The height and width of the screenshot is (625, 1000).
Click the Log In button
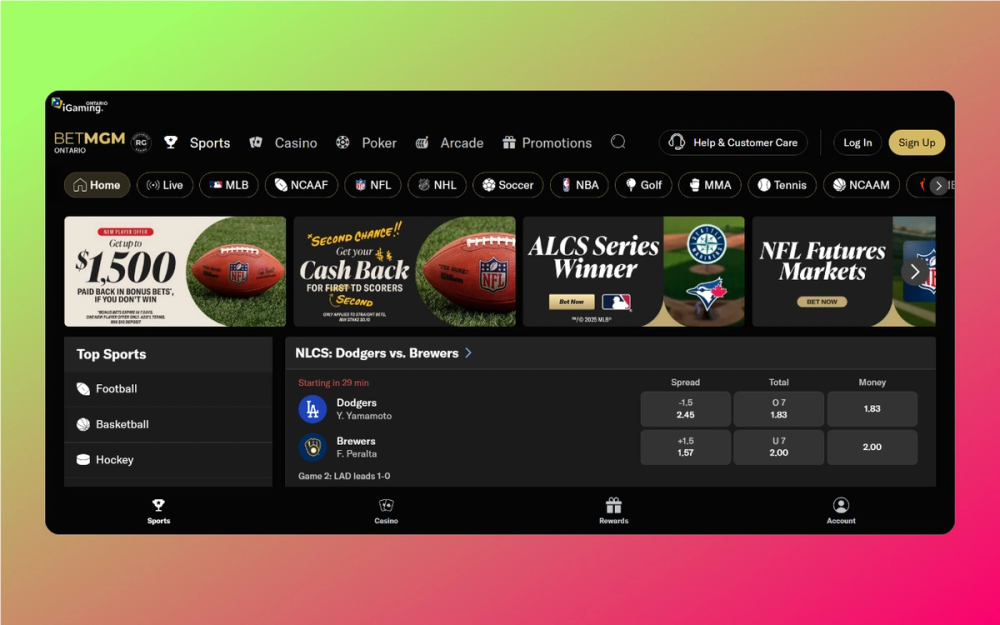(x=857, y=142)
